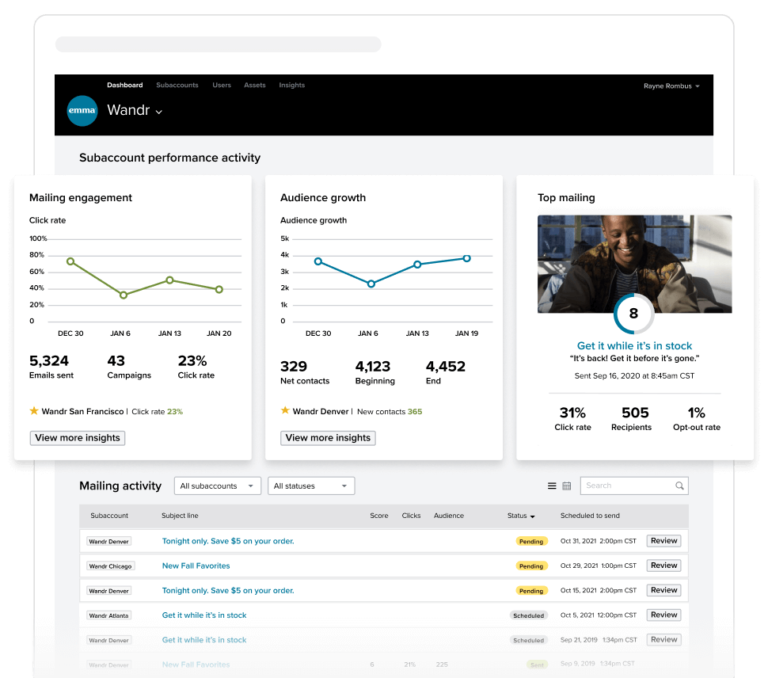Open the Insights tab
Screen dimensions: 768x678
tap(292, 86)
